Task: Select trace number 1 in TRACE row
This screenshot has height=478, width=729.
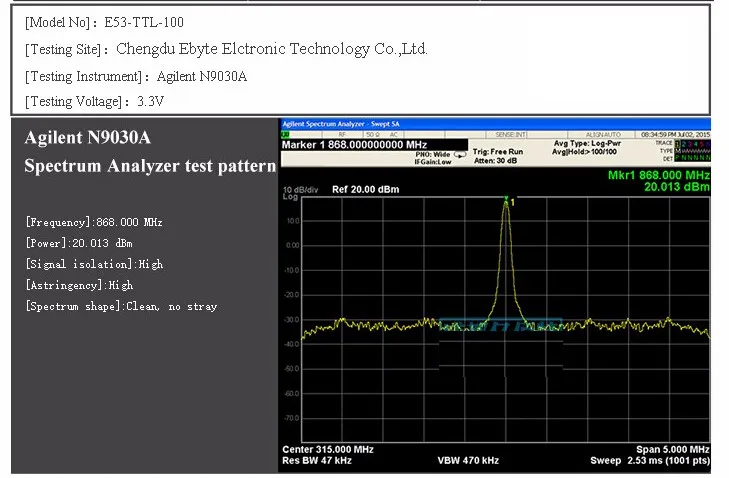Action: pos(677,144)
